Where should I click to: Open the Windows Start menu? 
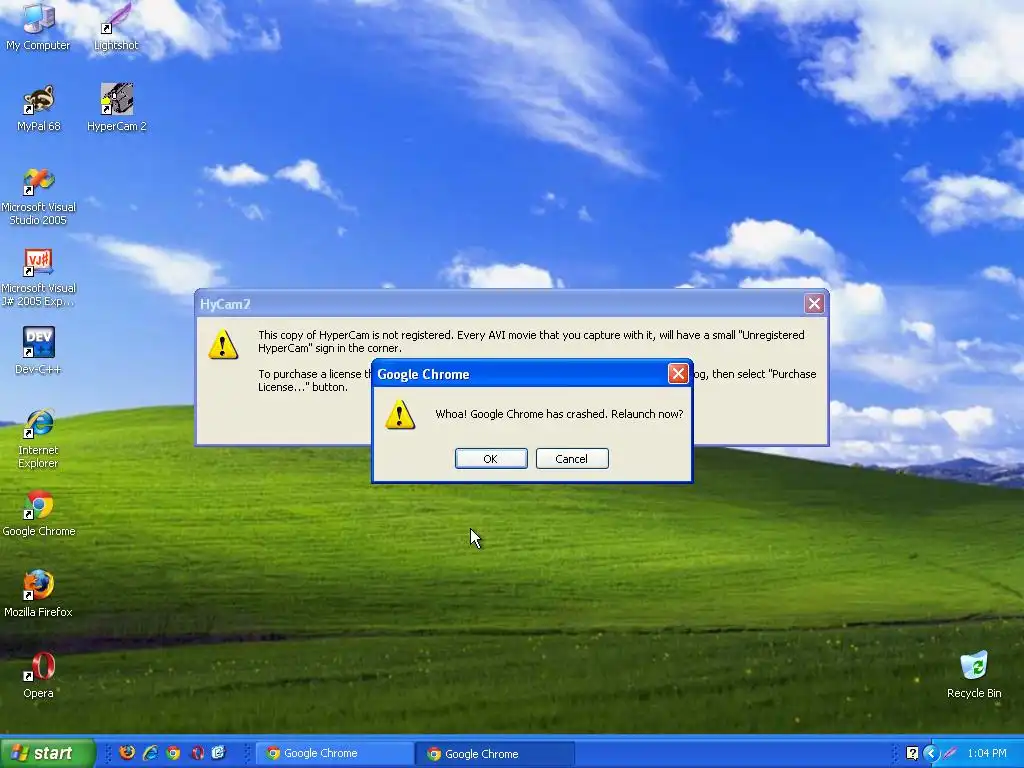tap(48, 753)
